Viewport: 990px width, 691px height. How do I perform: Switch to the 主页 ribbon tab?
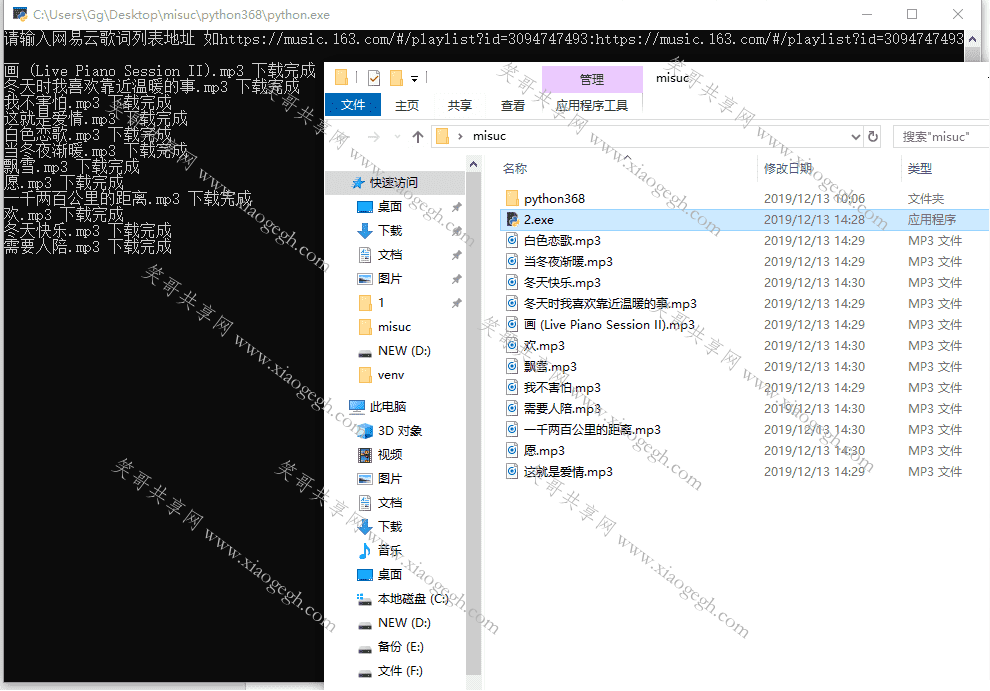pos(407,105)
